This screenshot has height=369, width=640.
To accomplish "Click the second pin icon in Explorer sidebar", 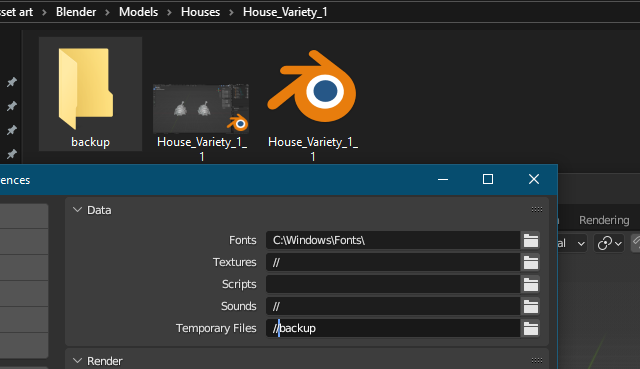I will click(x=11, y=106).
